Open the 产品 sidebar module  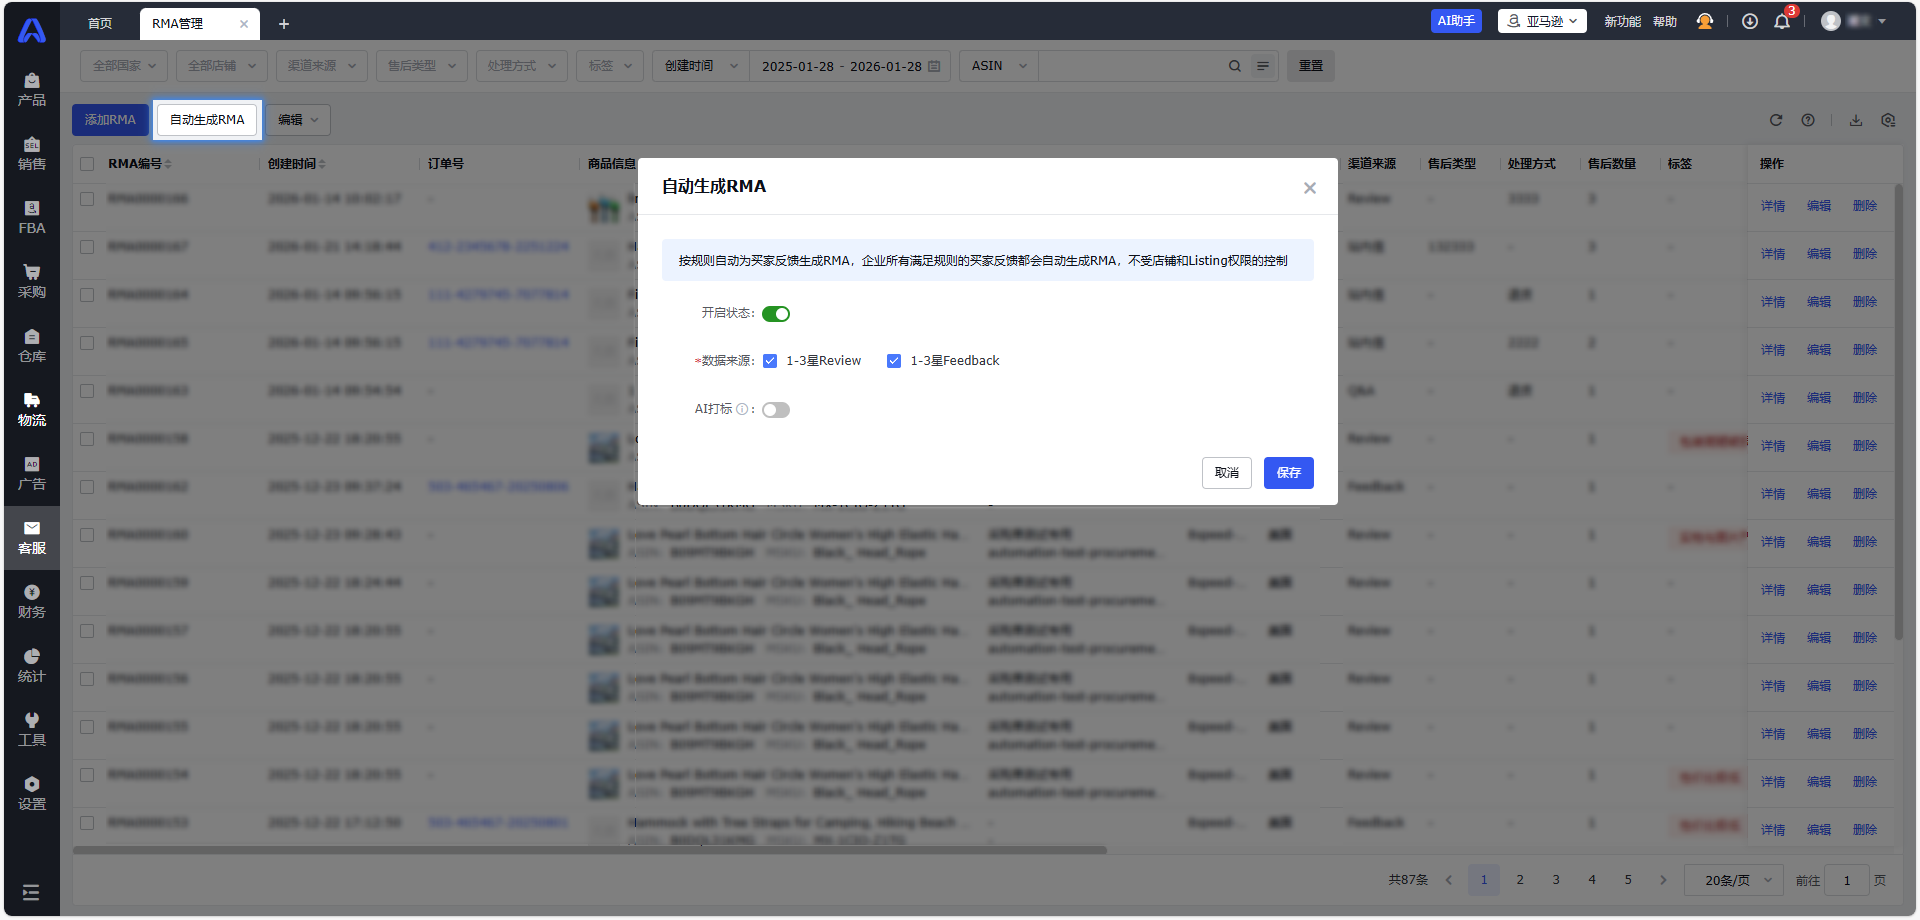[x=31, y=90]
